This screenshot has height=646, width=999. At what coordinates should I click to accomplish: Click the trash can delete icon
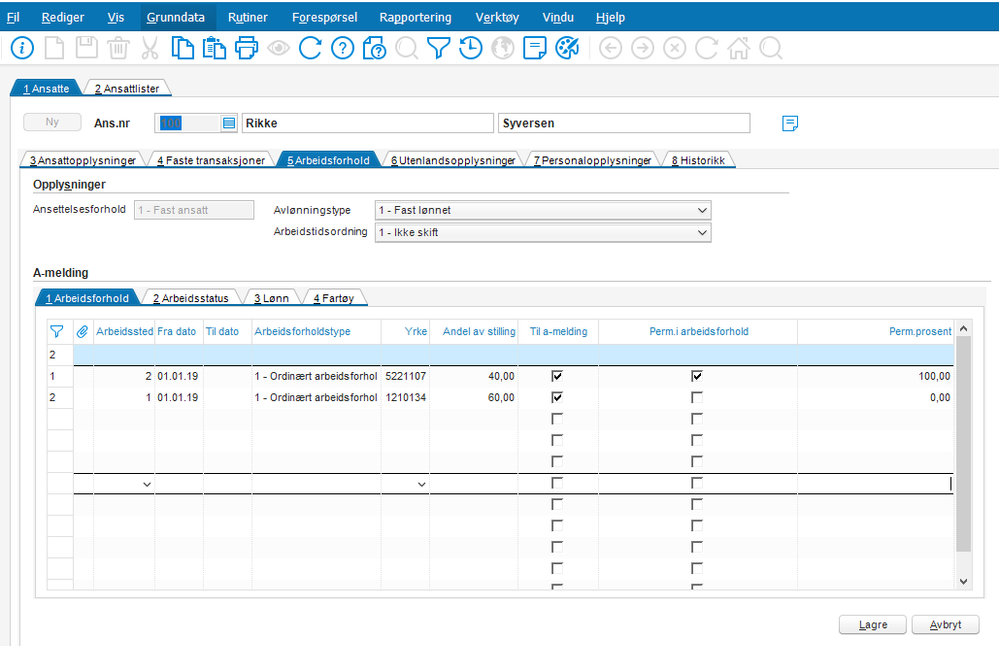tap(119, 48)
